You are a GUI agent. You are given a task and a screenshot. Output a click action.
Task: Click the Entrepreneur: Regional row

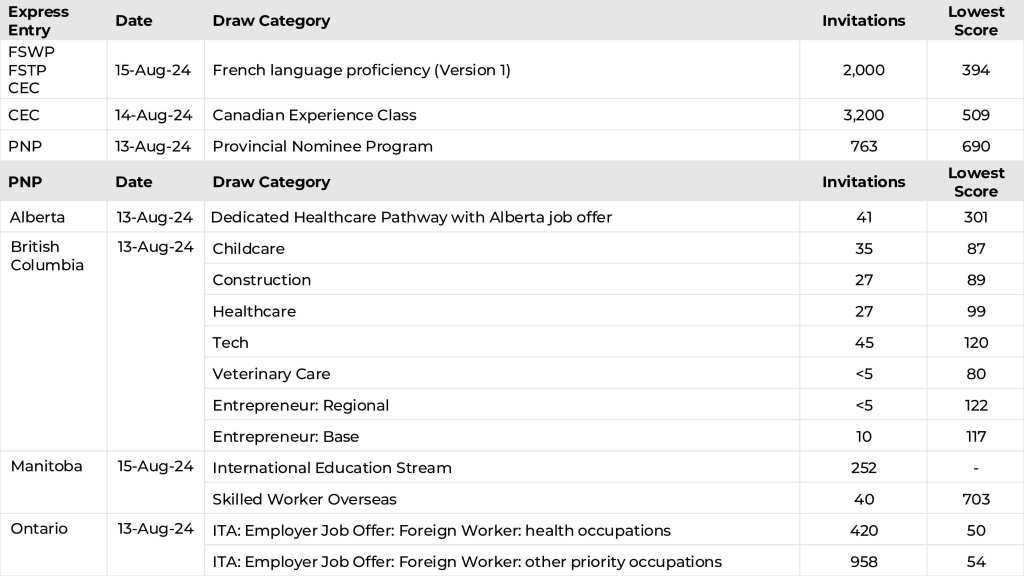300,405
